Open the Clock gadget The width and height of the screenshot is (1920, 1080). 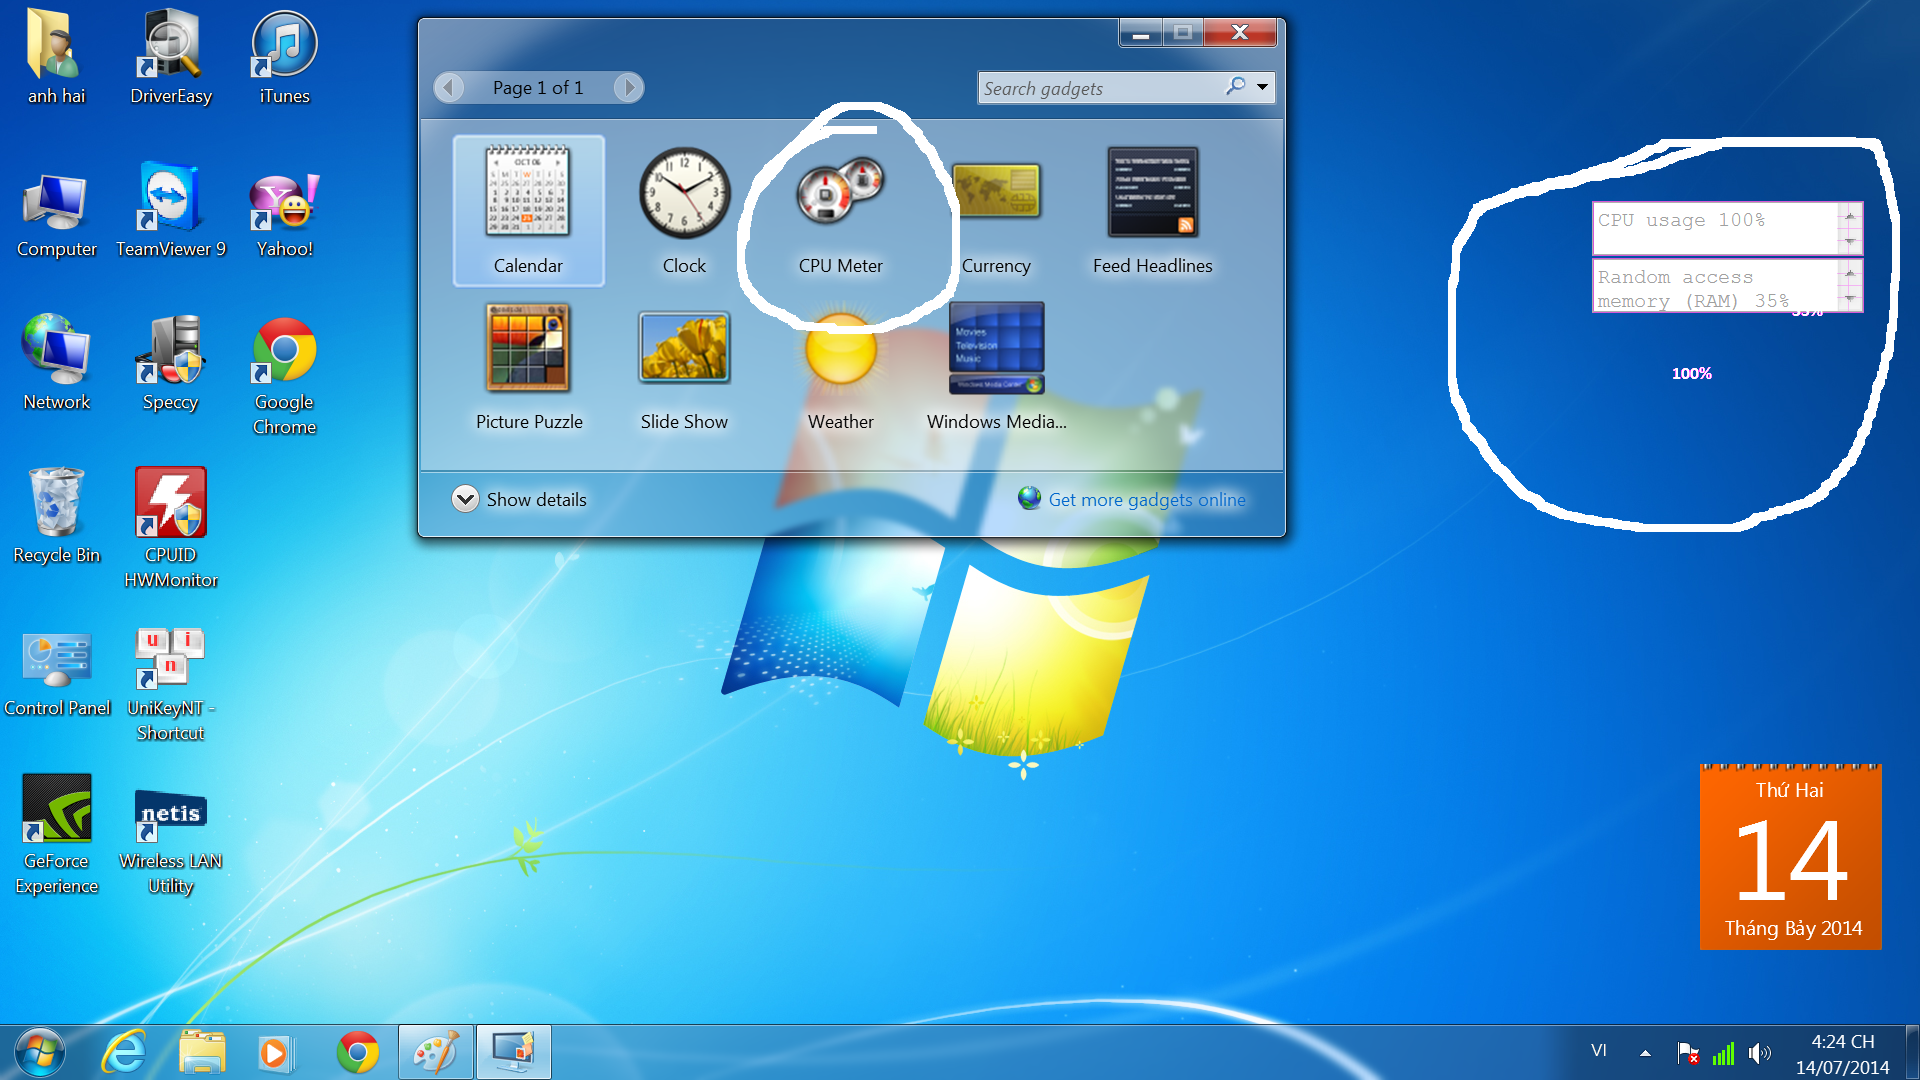click(682, 202)
